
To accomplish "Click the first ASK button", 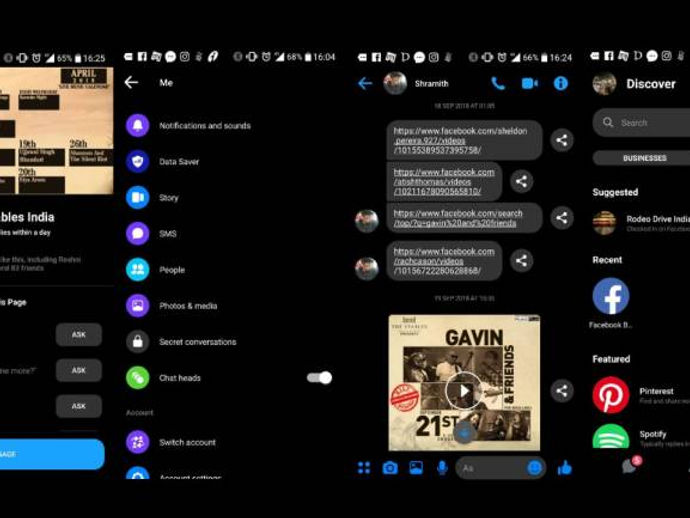I will tap(79, 334).
